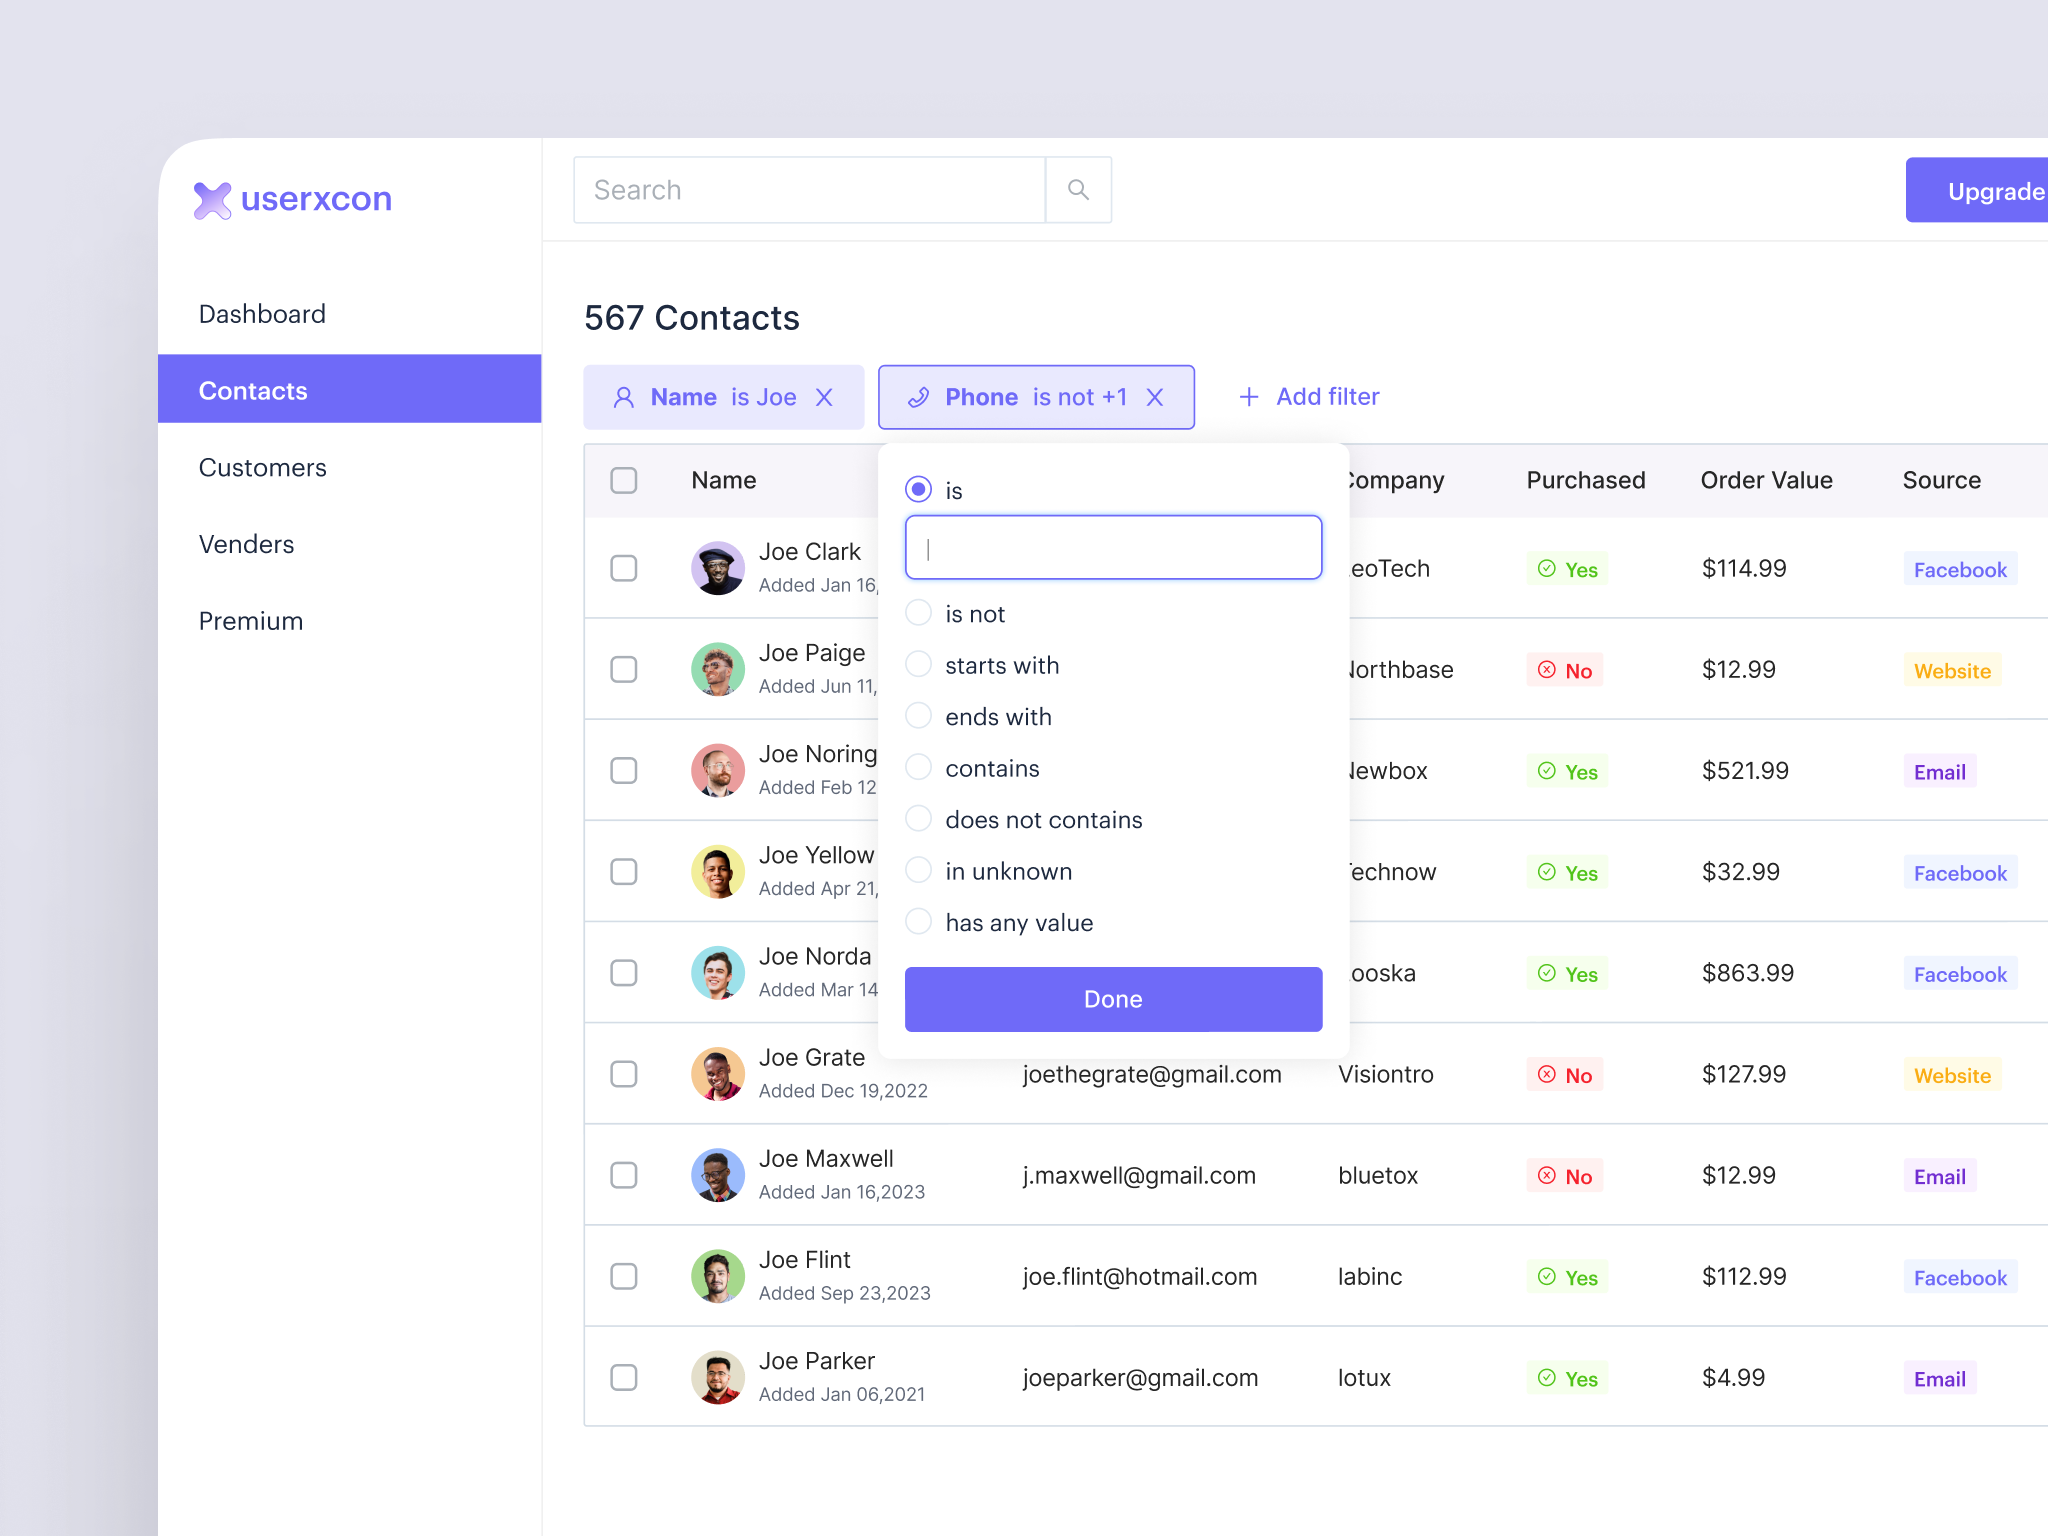Click the person icon on the Name filter chip
This screenshot has height=1536, width=2048.
[624, 396]
